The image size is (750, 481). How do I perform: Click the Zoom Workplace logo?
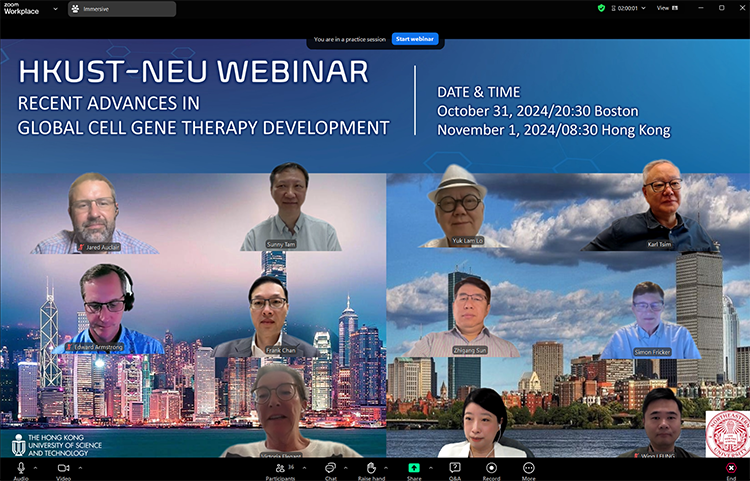21,9
